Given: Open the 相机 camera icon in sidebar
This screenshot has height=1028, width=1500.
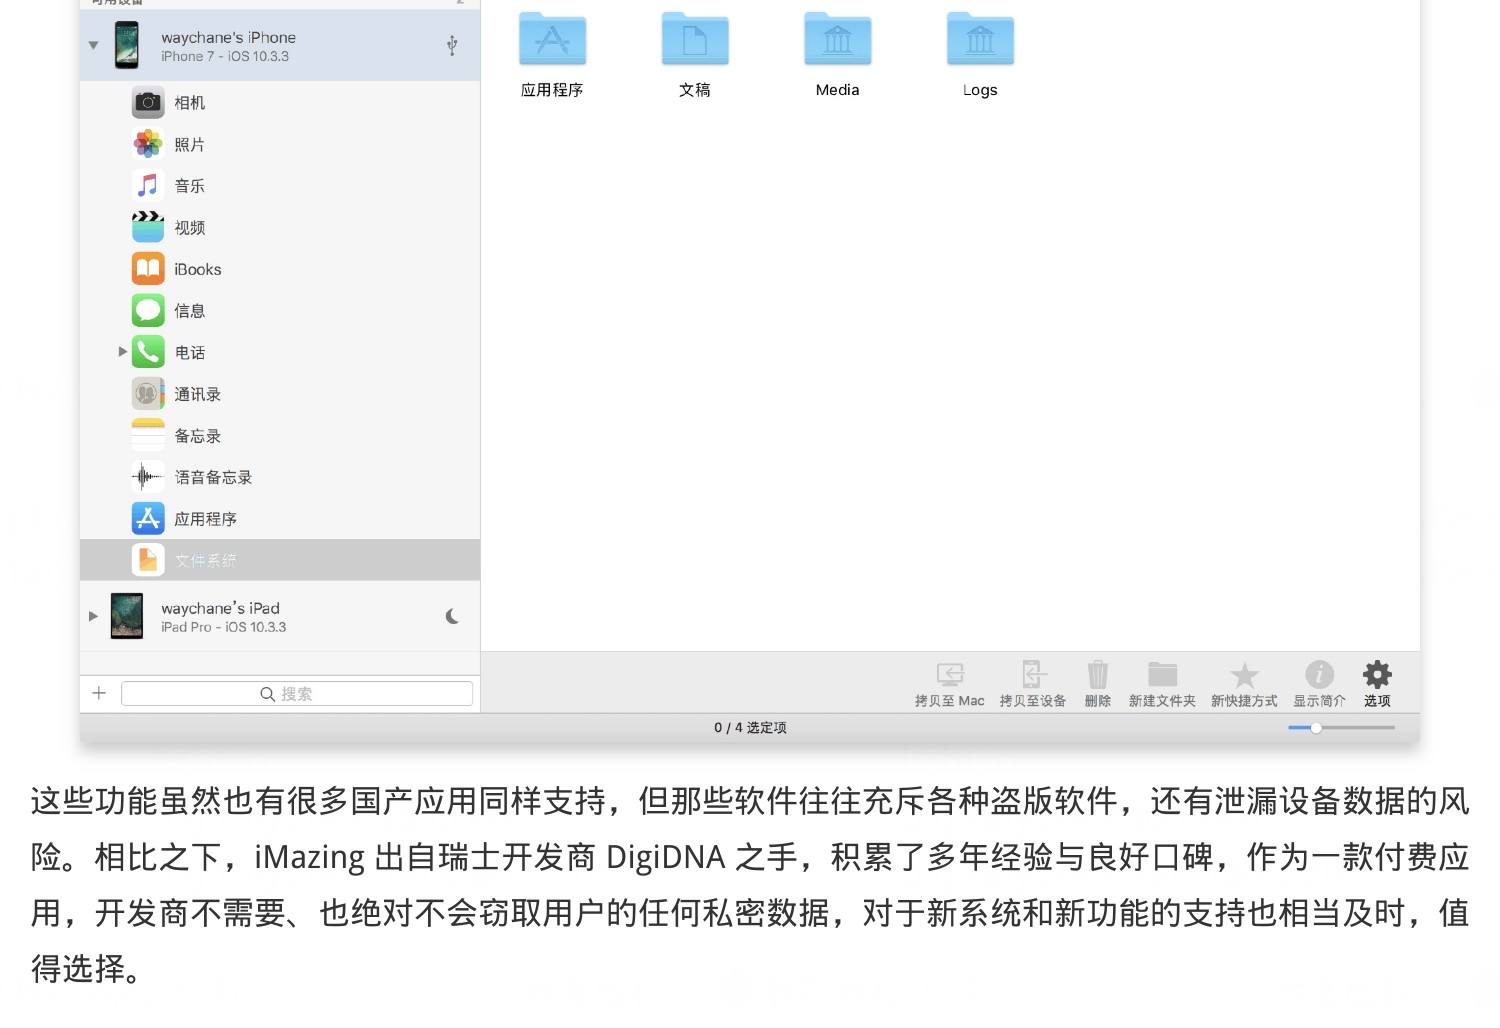Looking at the screenshot, I should click(x=148, y=102).
